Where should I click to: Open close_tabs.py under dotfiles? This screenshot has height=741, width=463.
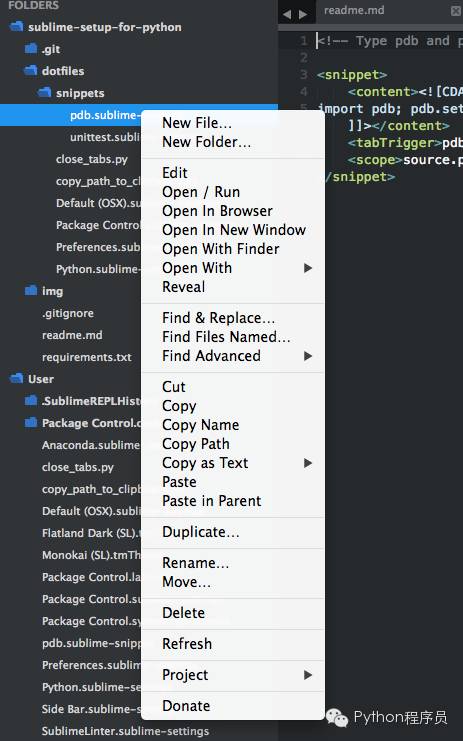coord(92,159)
